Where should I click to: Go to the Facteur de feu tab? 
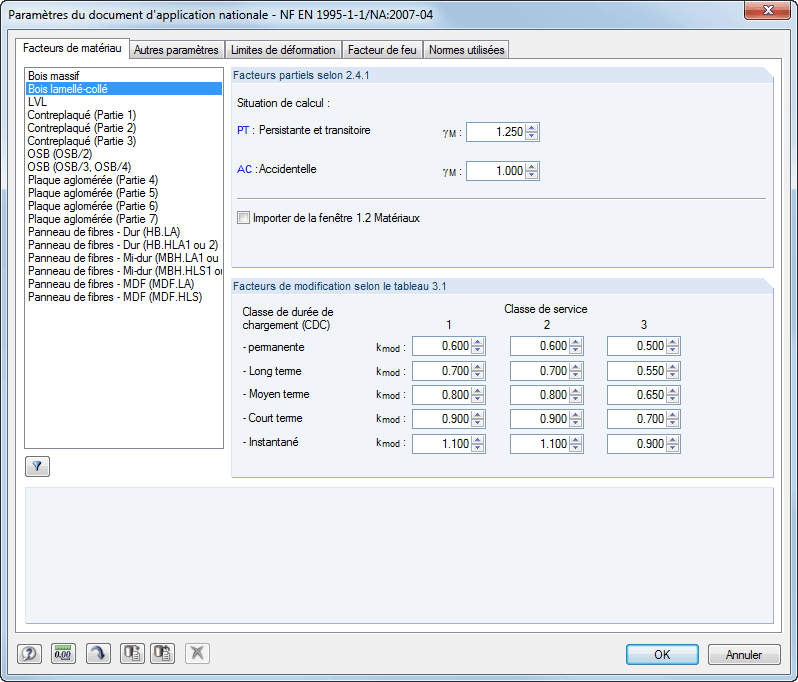pyautogui.click(x=382, y=50)
